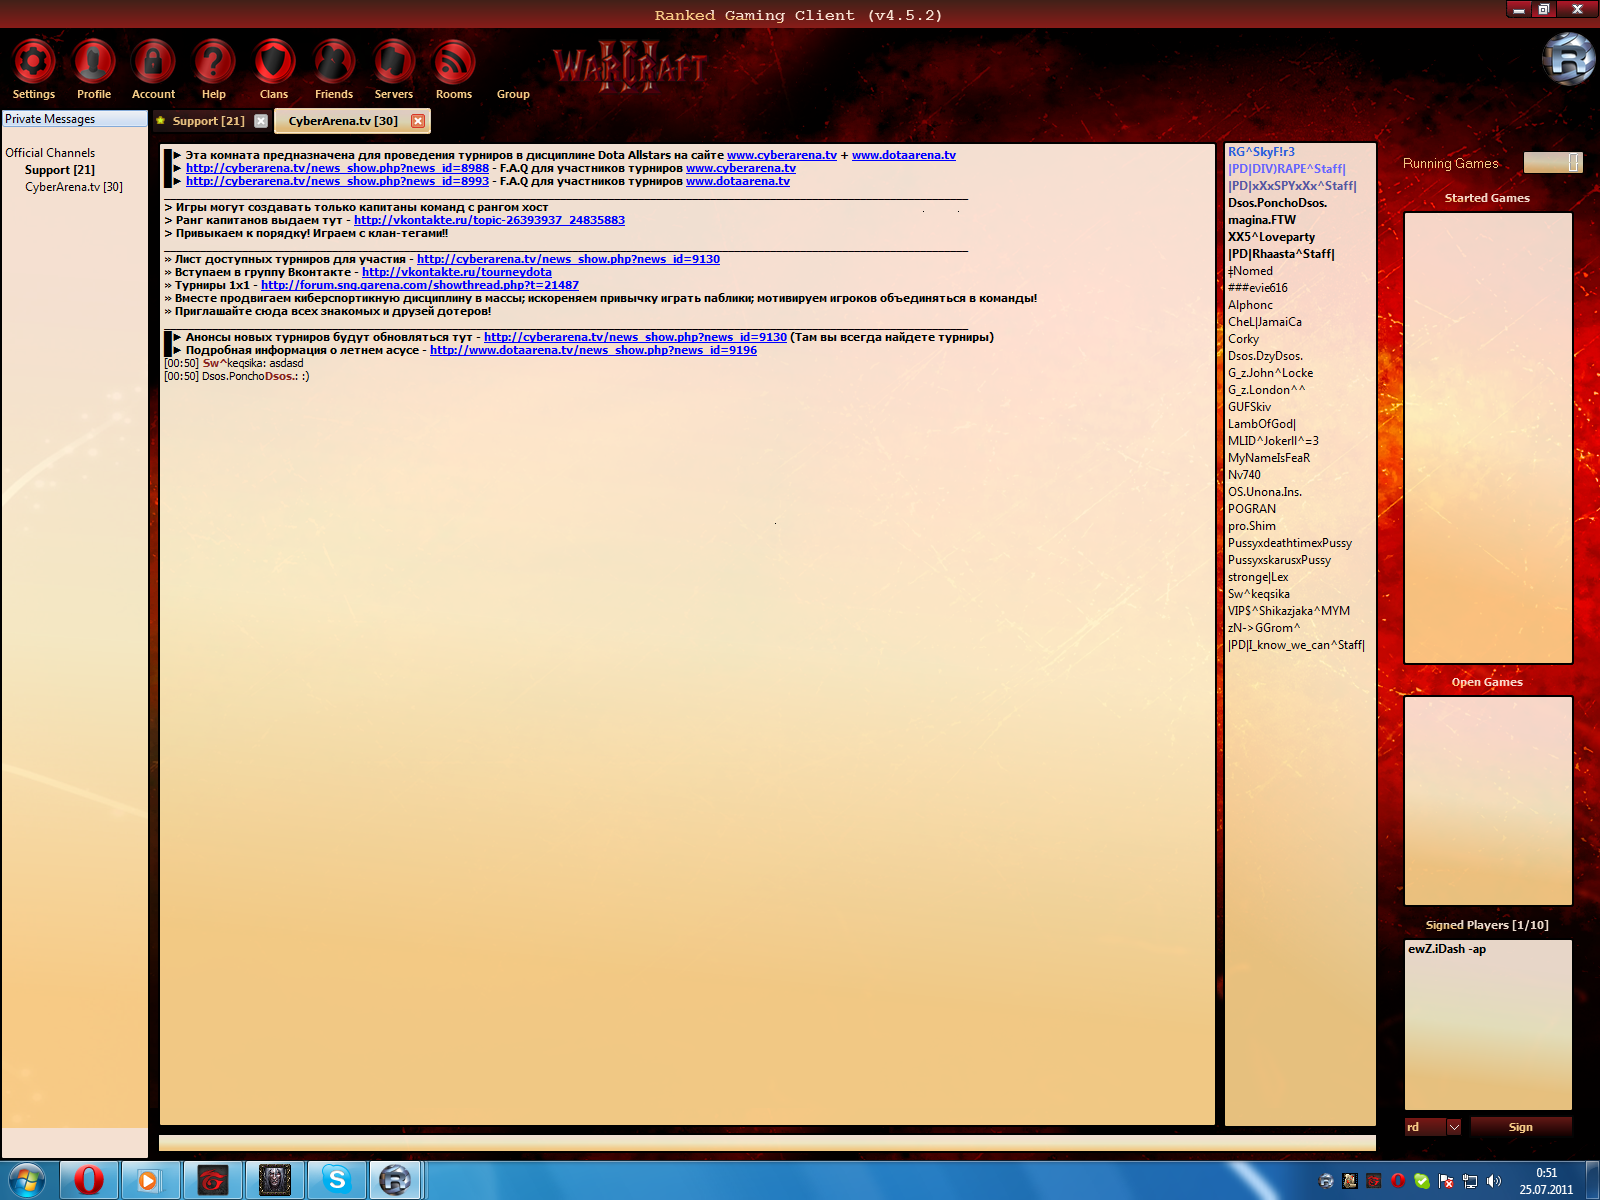The height and width of the screenshot is (1200, 1600).
Task: Open the Rooms feed icon
Action: coord(454,62)
